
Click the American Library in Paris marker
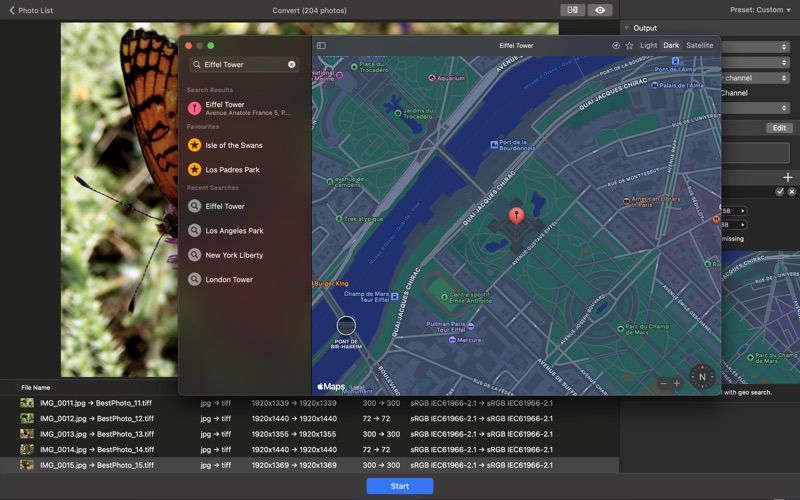[x=626, y=202]
